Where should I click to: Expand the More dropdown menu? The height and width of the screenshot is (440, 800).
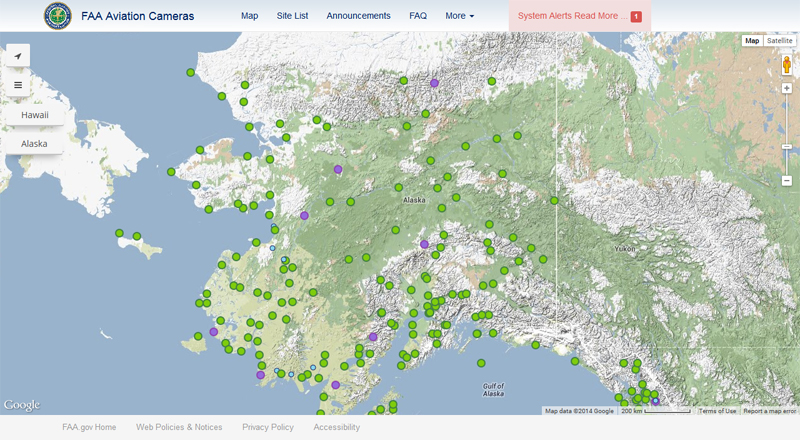click(x=459, y=16)
